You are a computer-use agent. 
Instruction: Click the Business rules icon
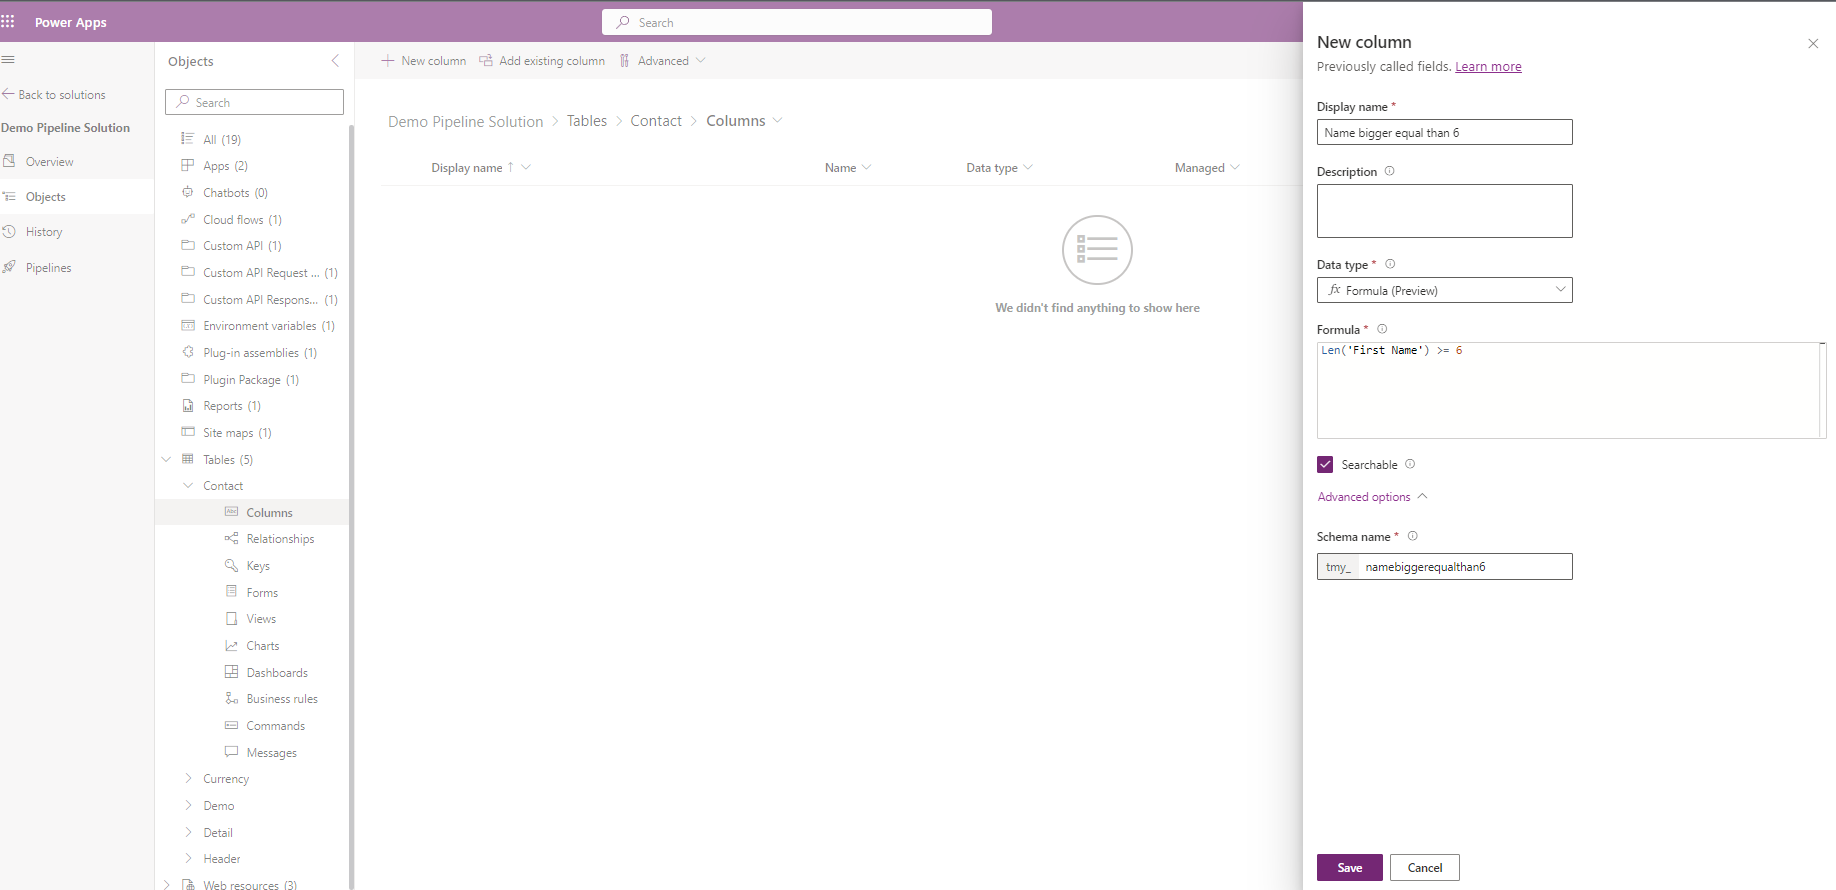click(231, 698)
